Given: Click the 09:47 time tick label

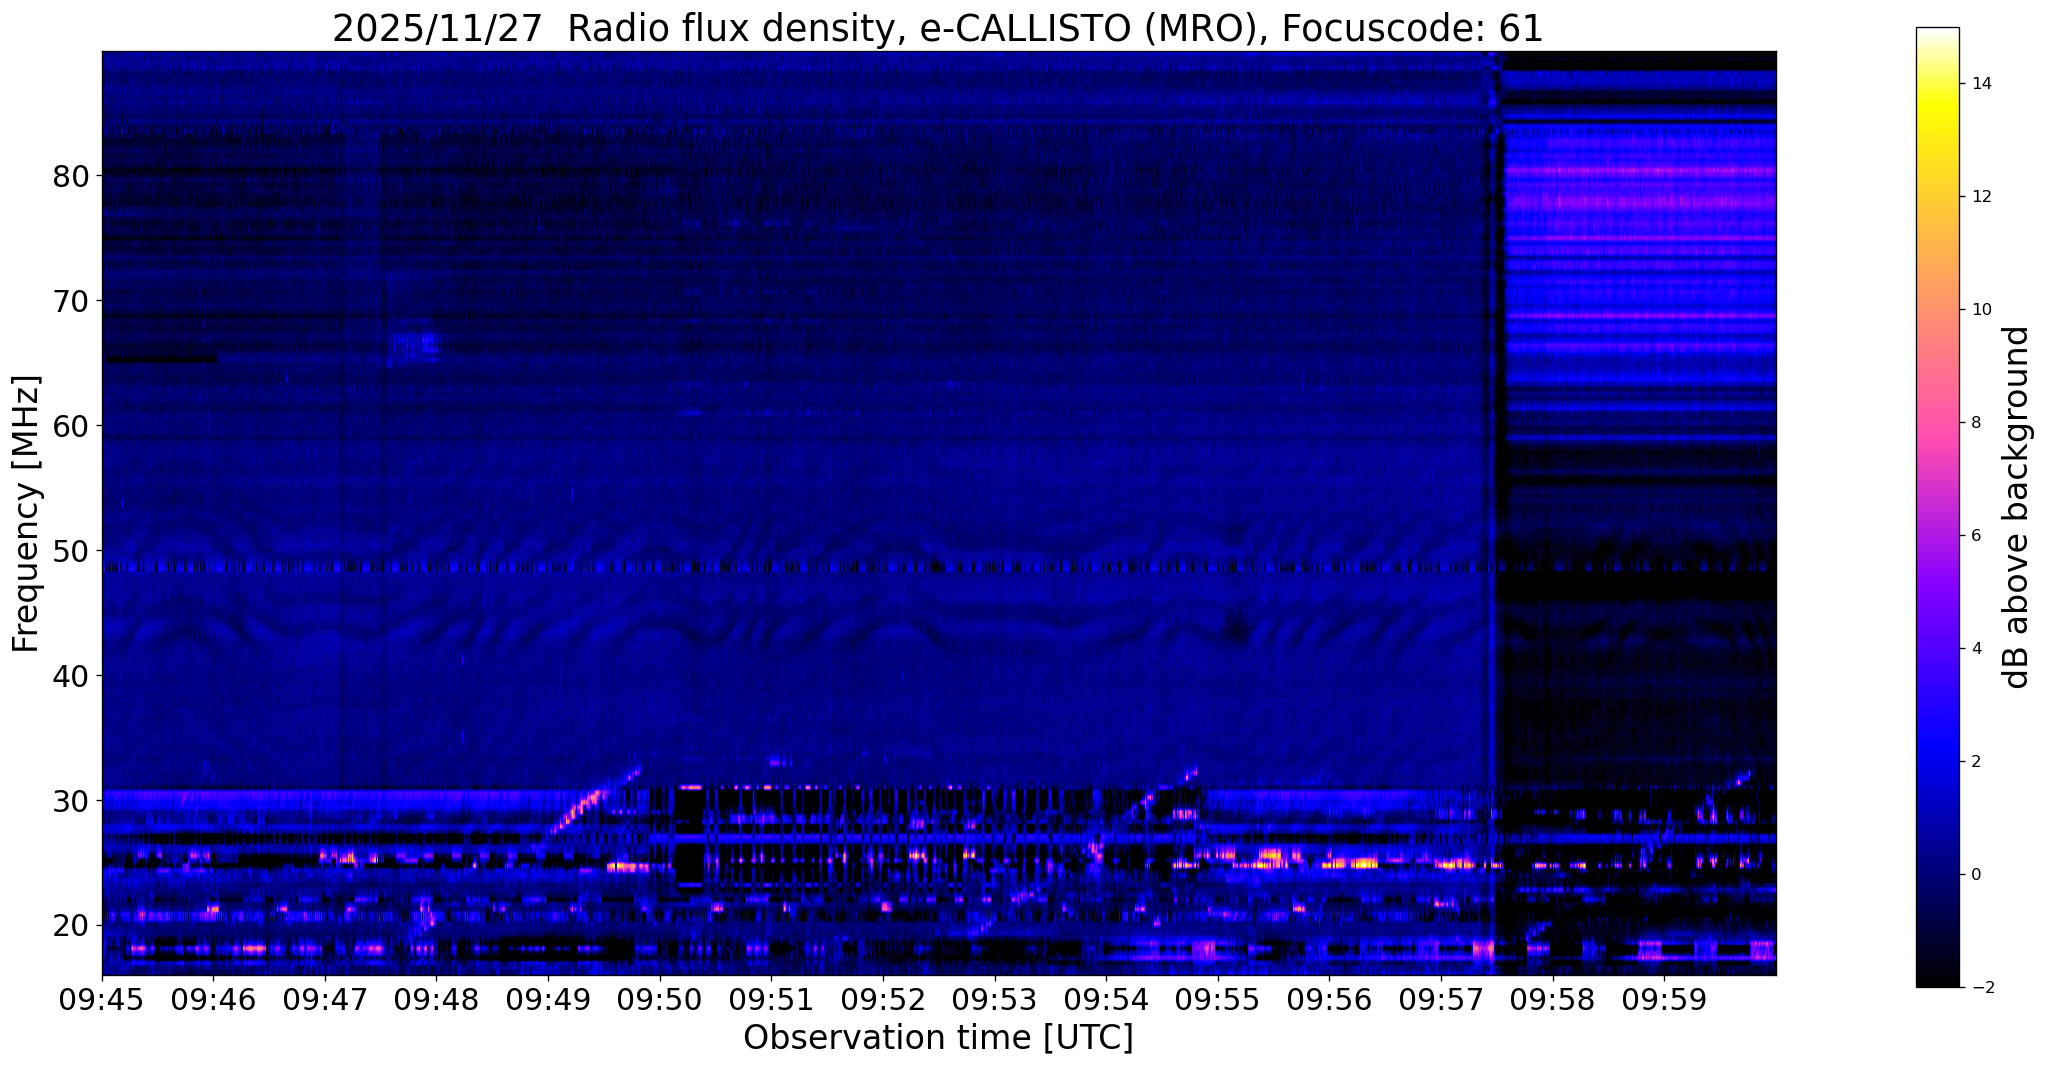Looking at the screenshot, I should (x=325, y=998).
